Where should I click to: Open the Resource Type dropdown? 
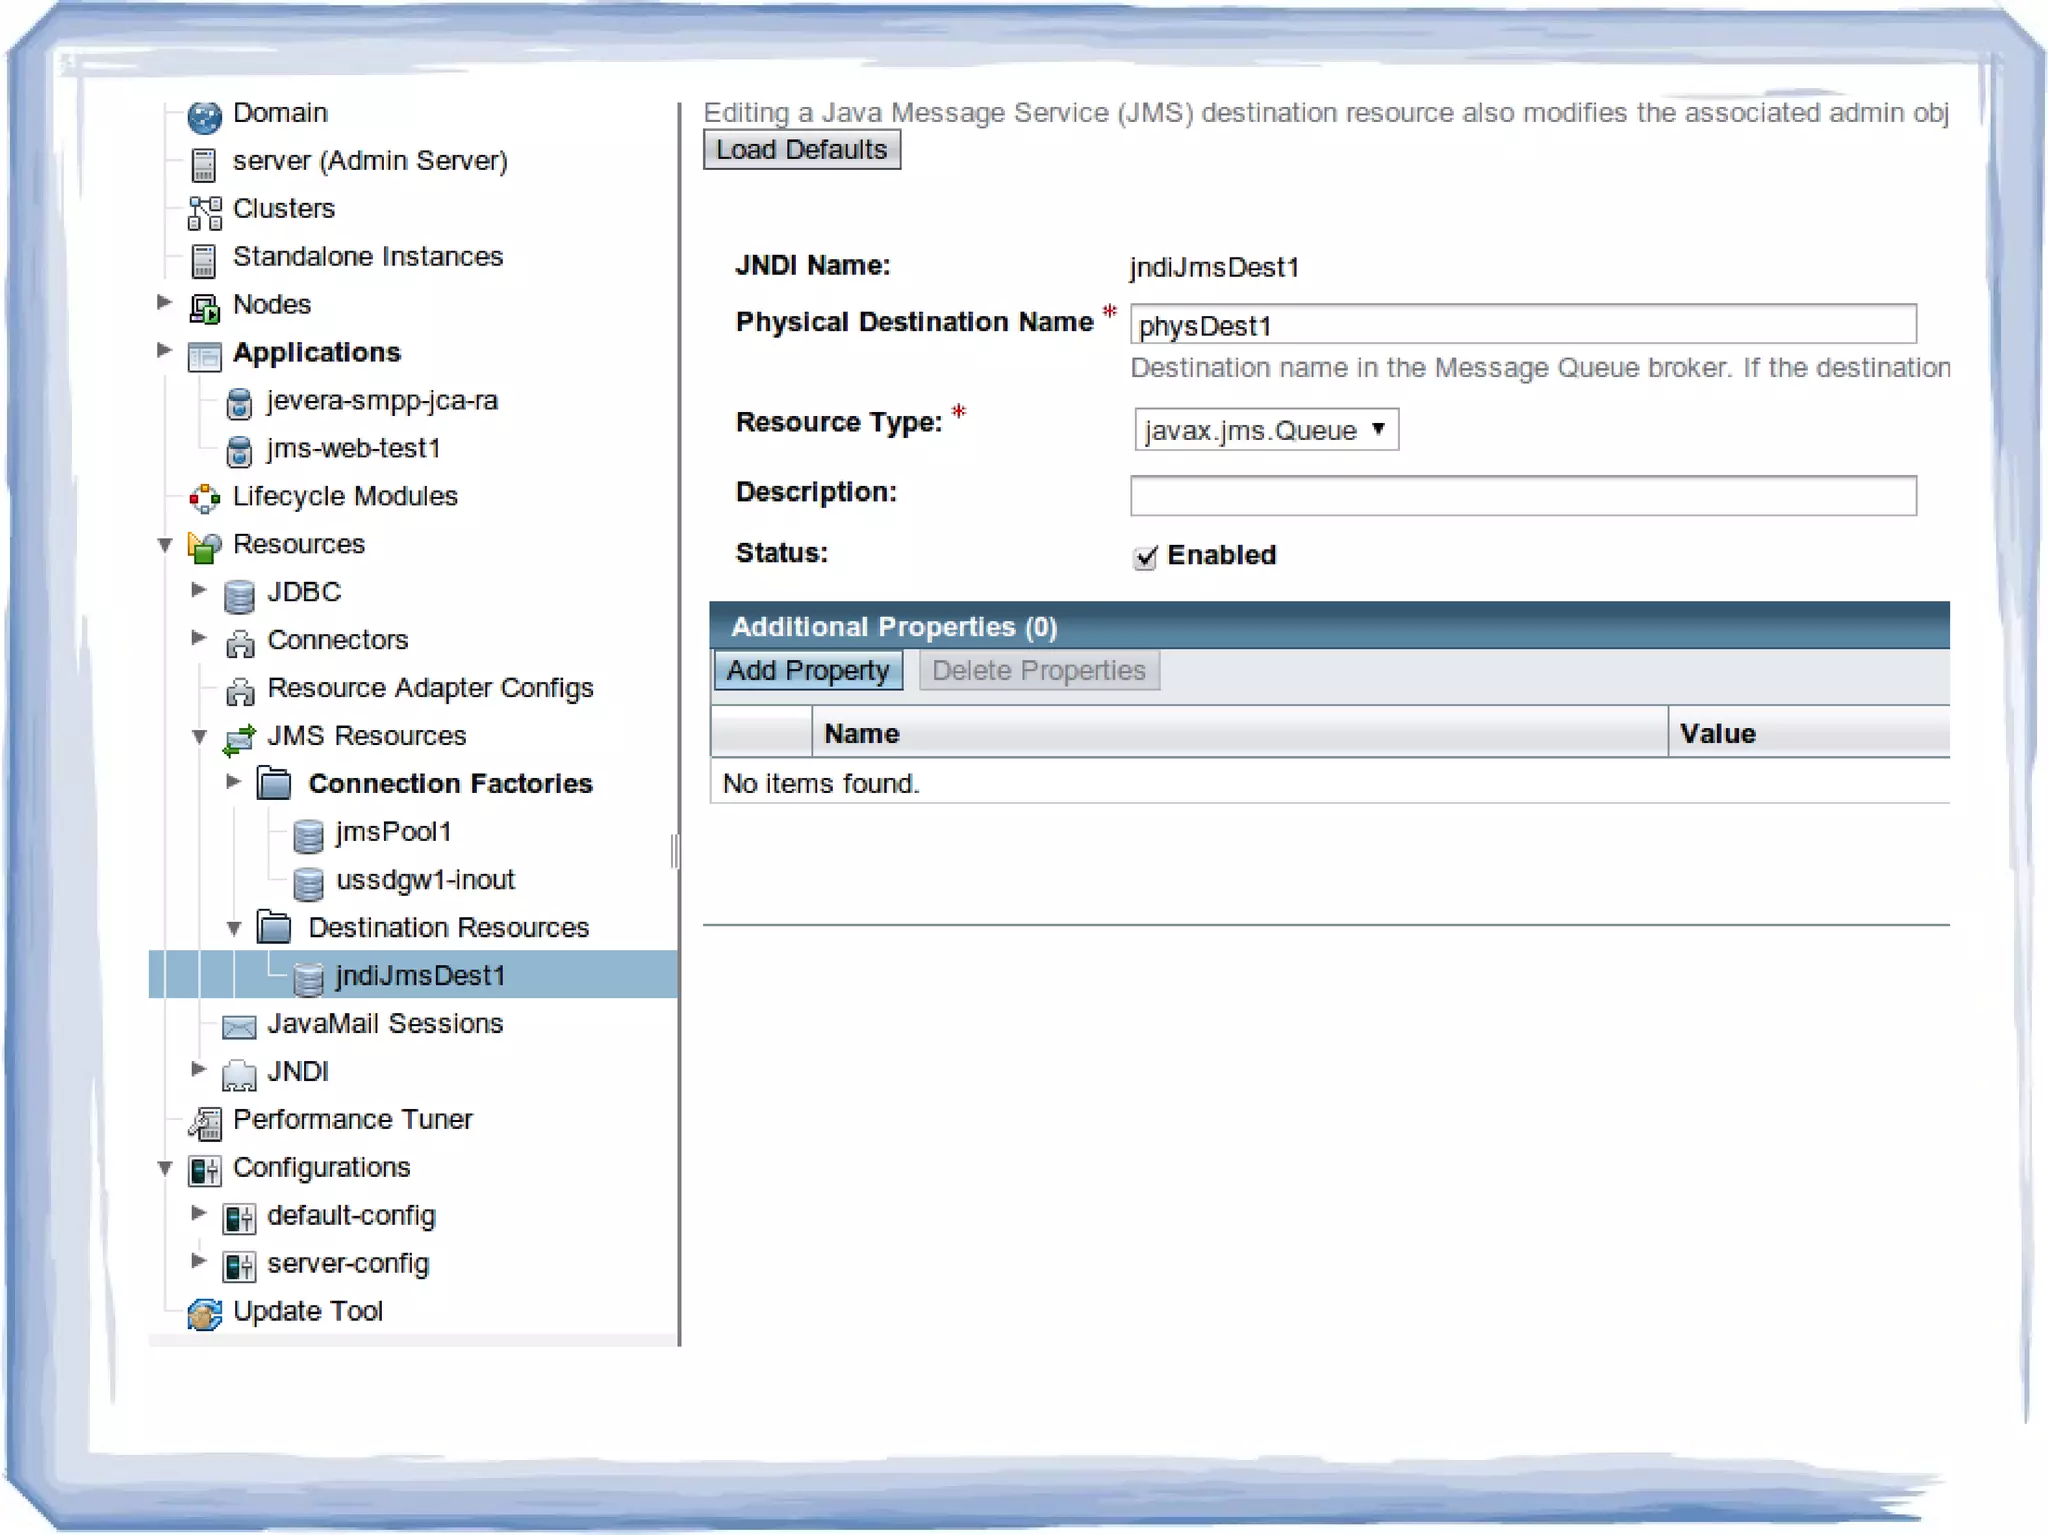[x=1265, y=430]
